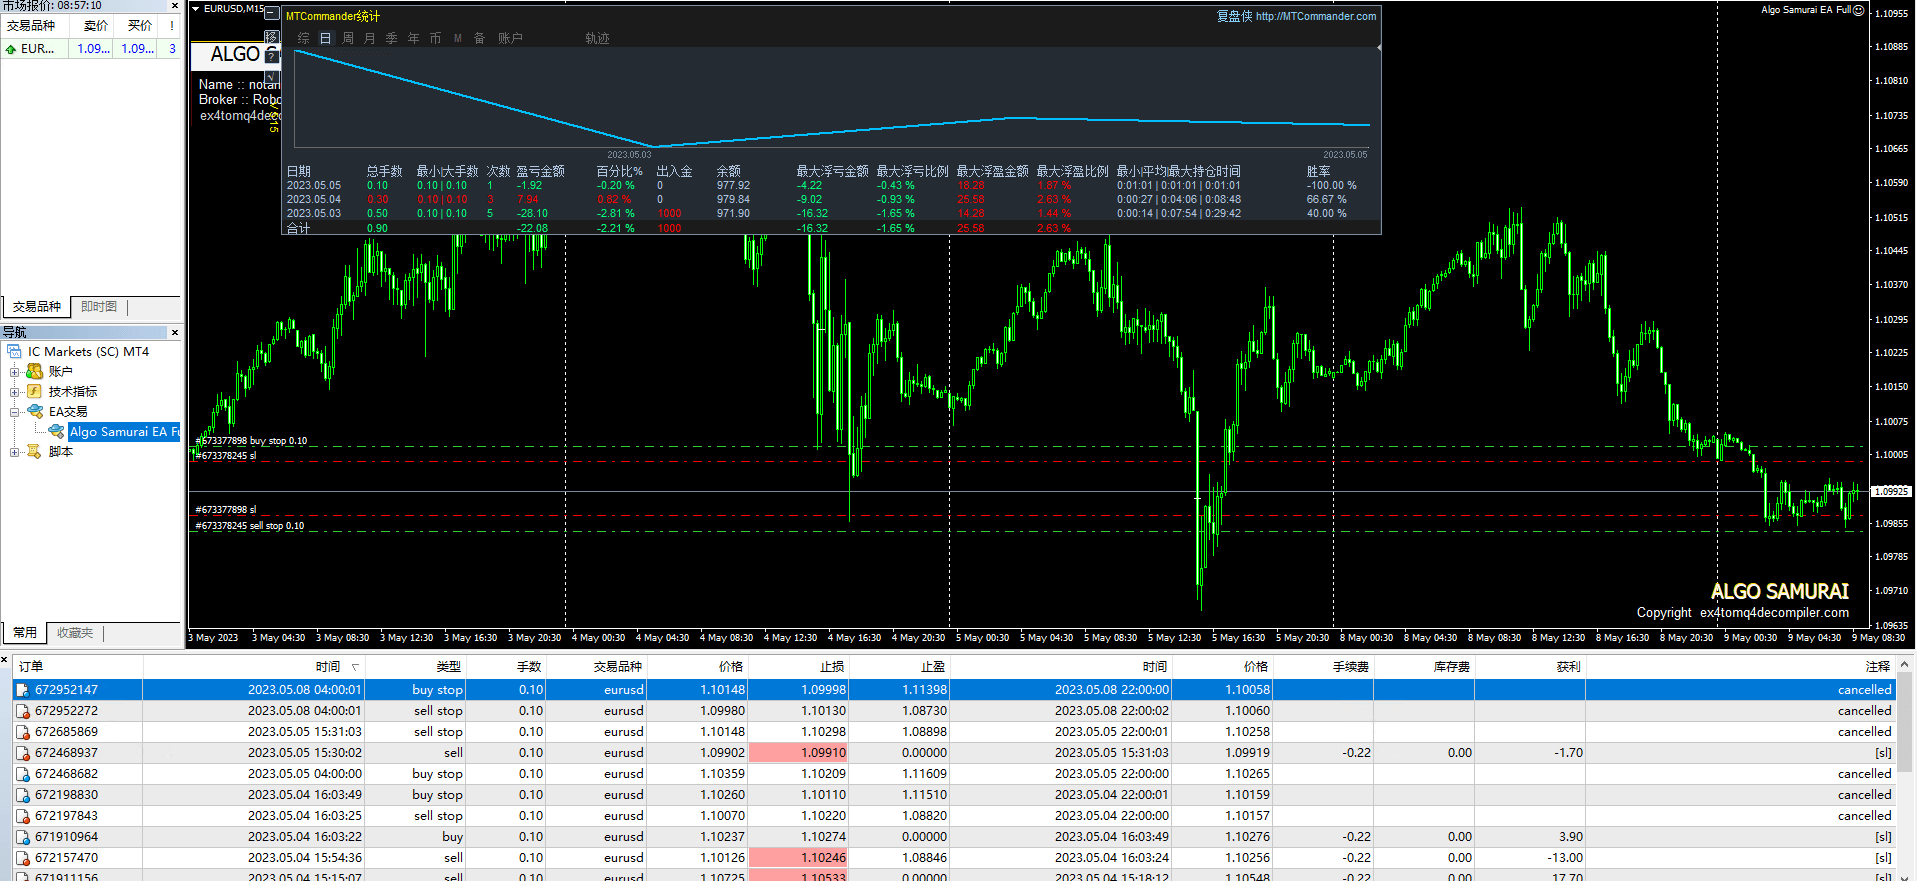Select order 672468937 row in history
The height and width of the screenshot is (881, 1917).
pos(66,752)
